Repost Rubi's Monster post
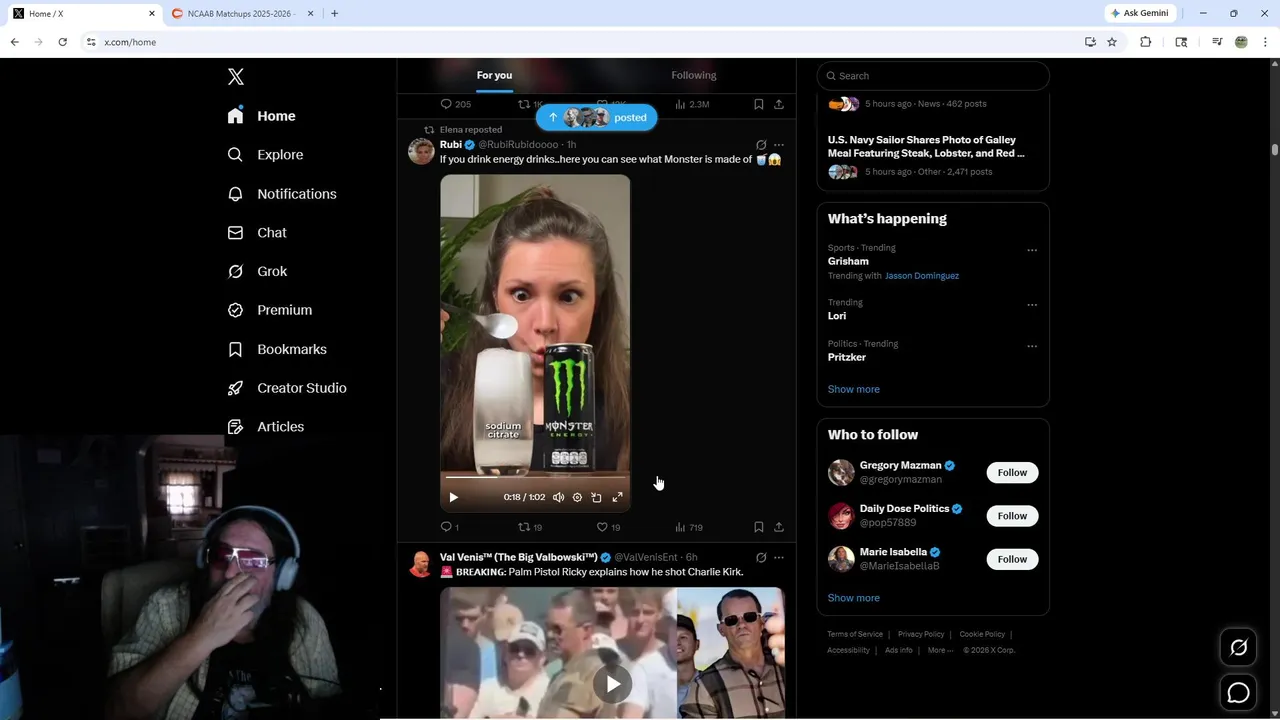The height and width of the screenshot is (720, 1280). tap(530, 527)
